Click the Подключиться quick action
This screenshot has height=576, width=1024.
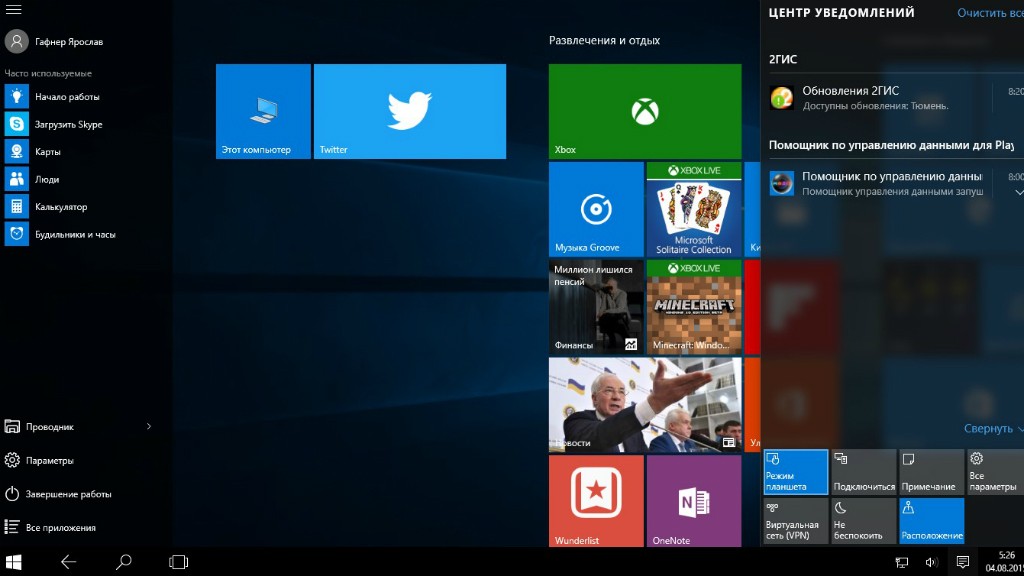[864, 472]
